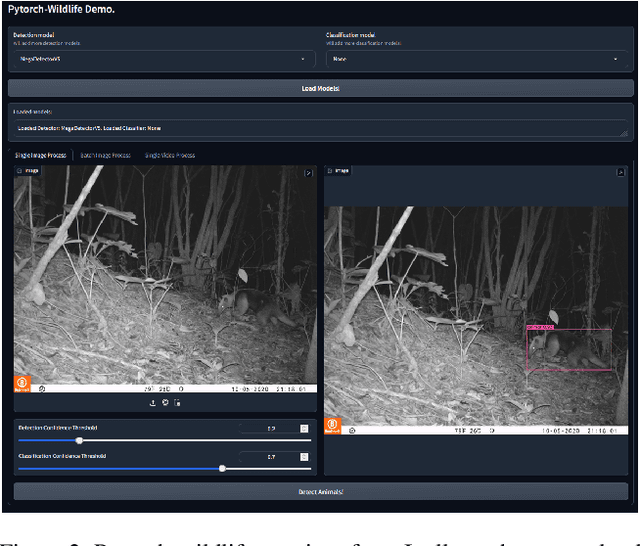Clear the input image with top-right icon
Viewport: 640px width, 546px height.
(309, 173)
